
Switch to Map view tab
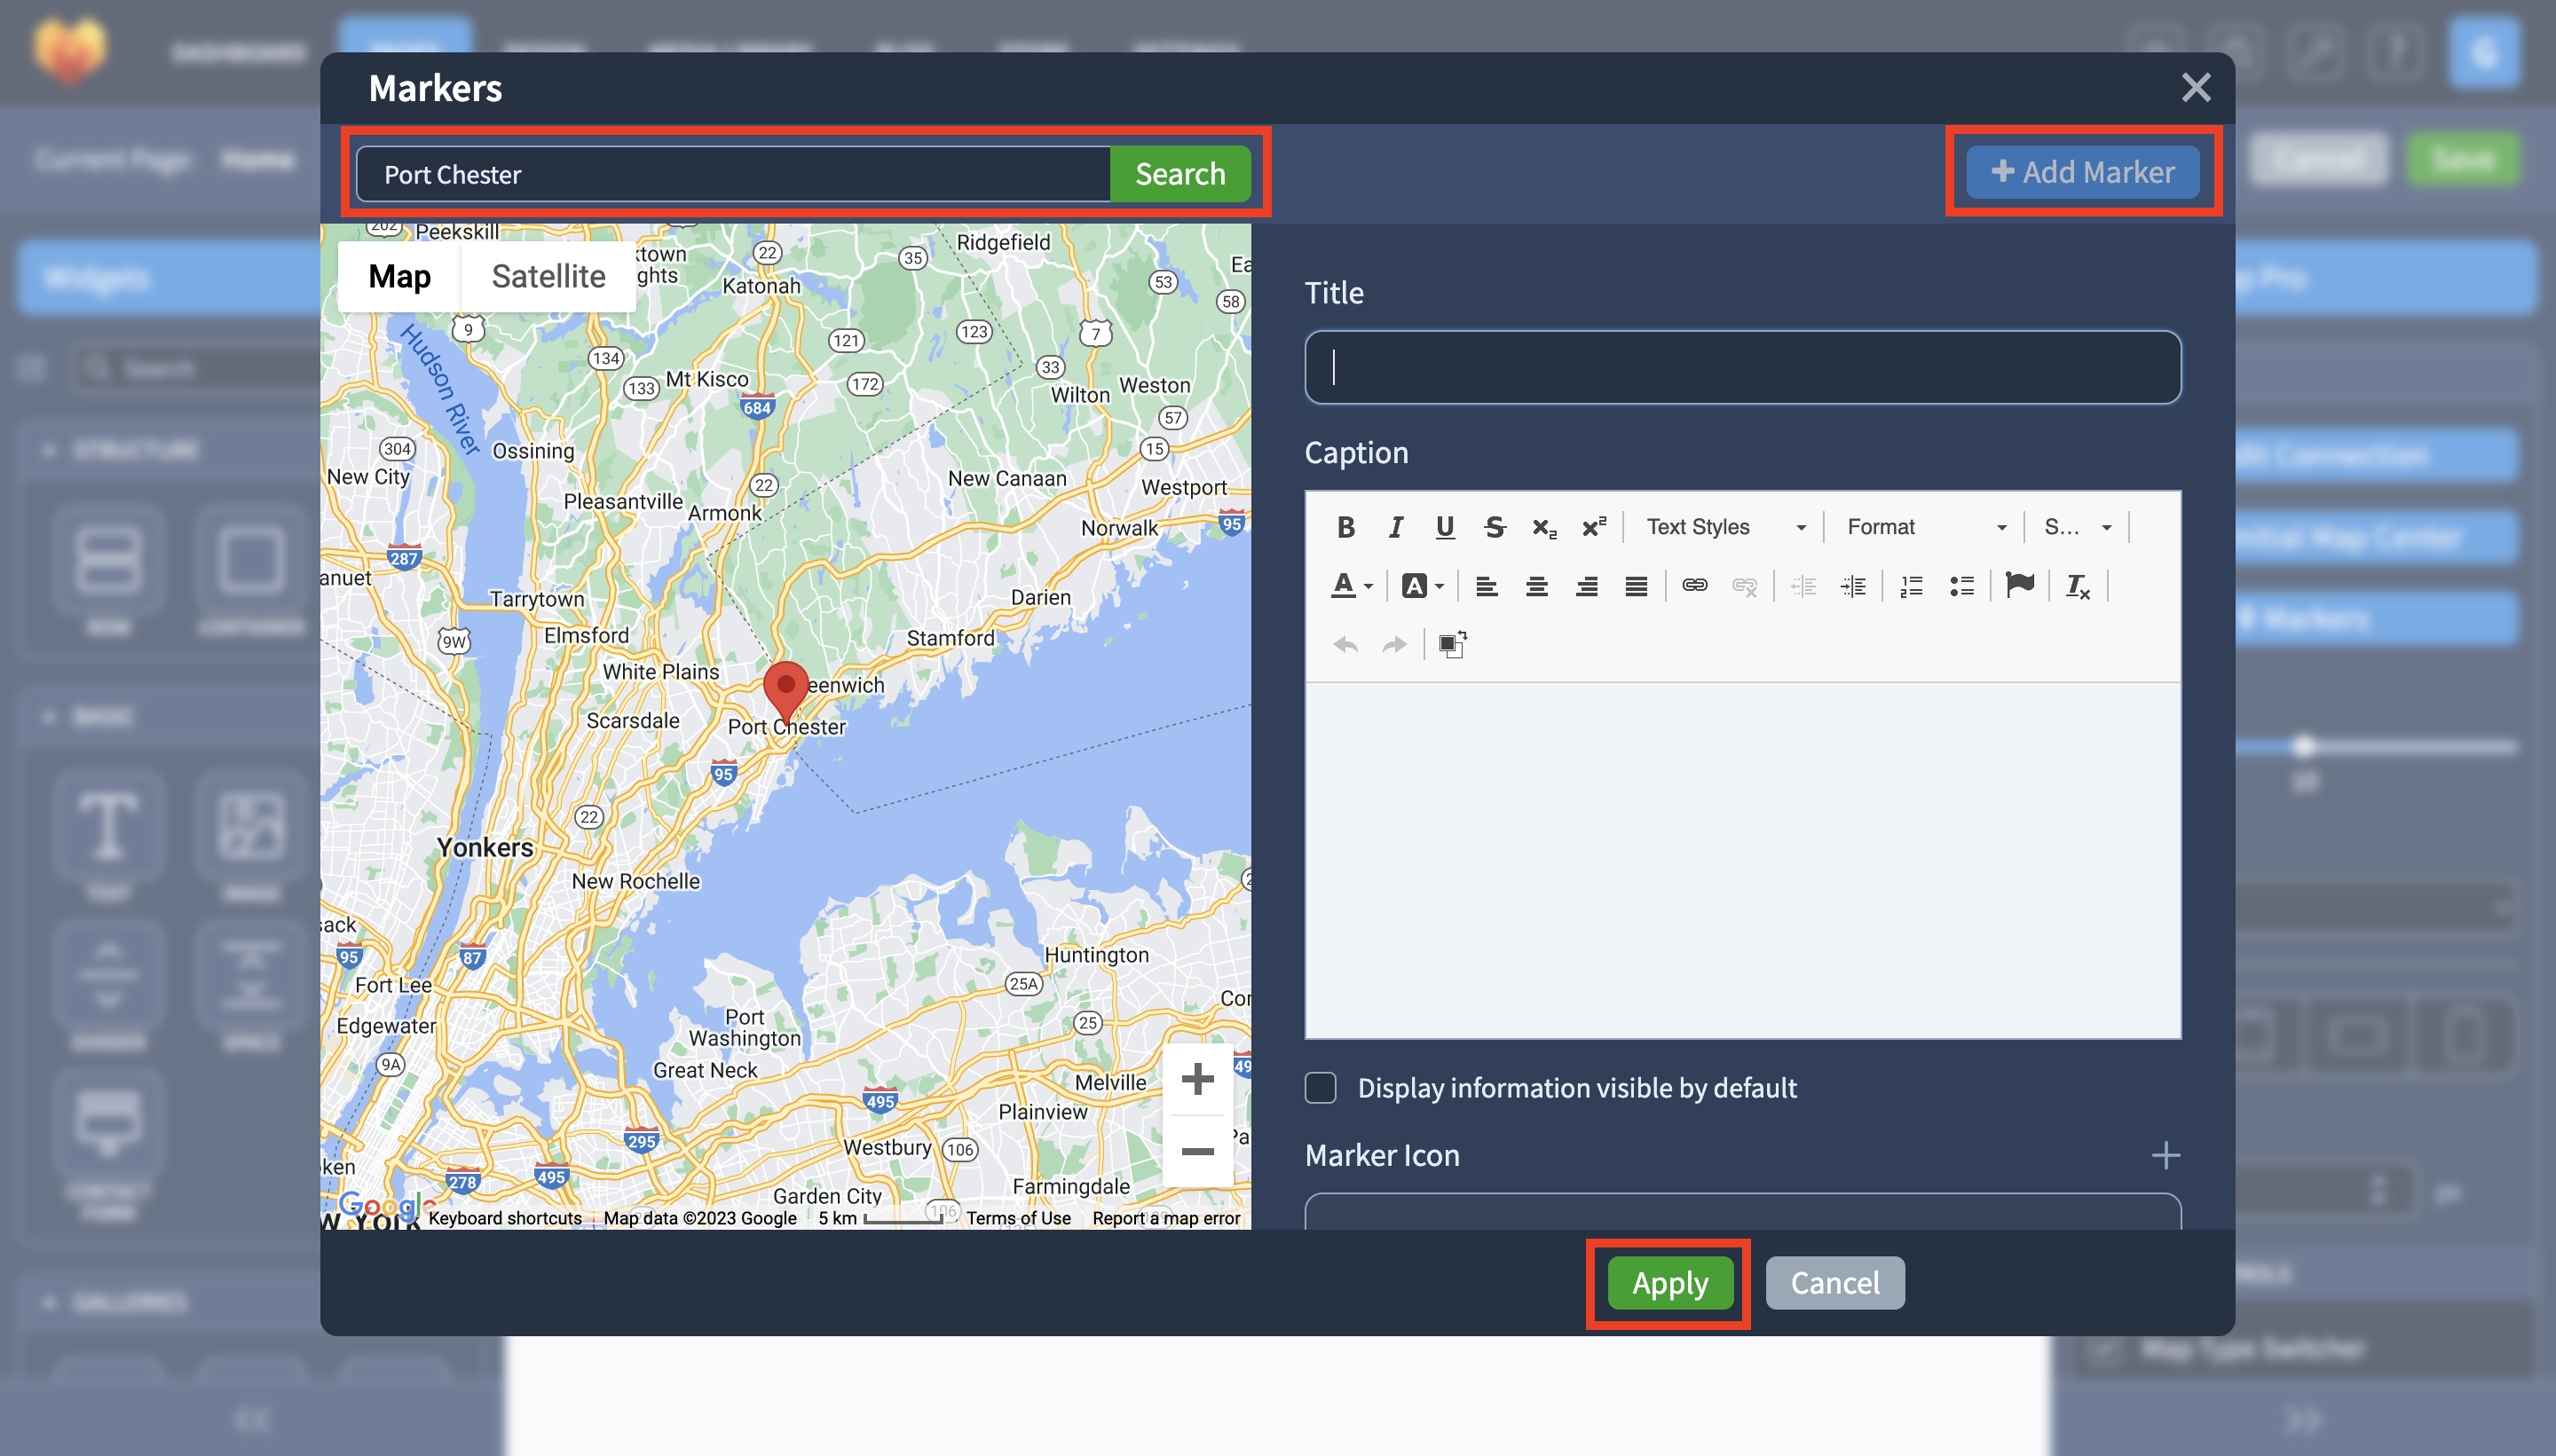pyautogui.click(x=399, y=276)
